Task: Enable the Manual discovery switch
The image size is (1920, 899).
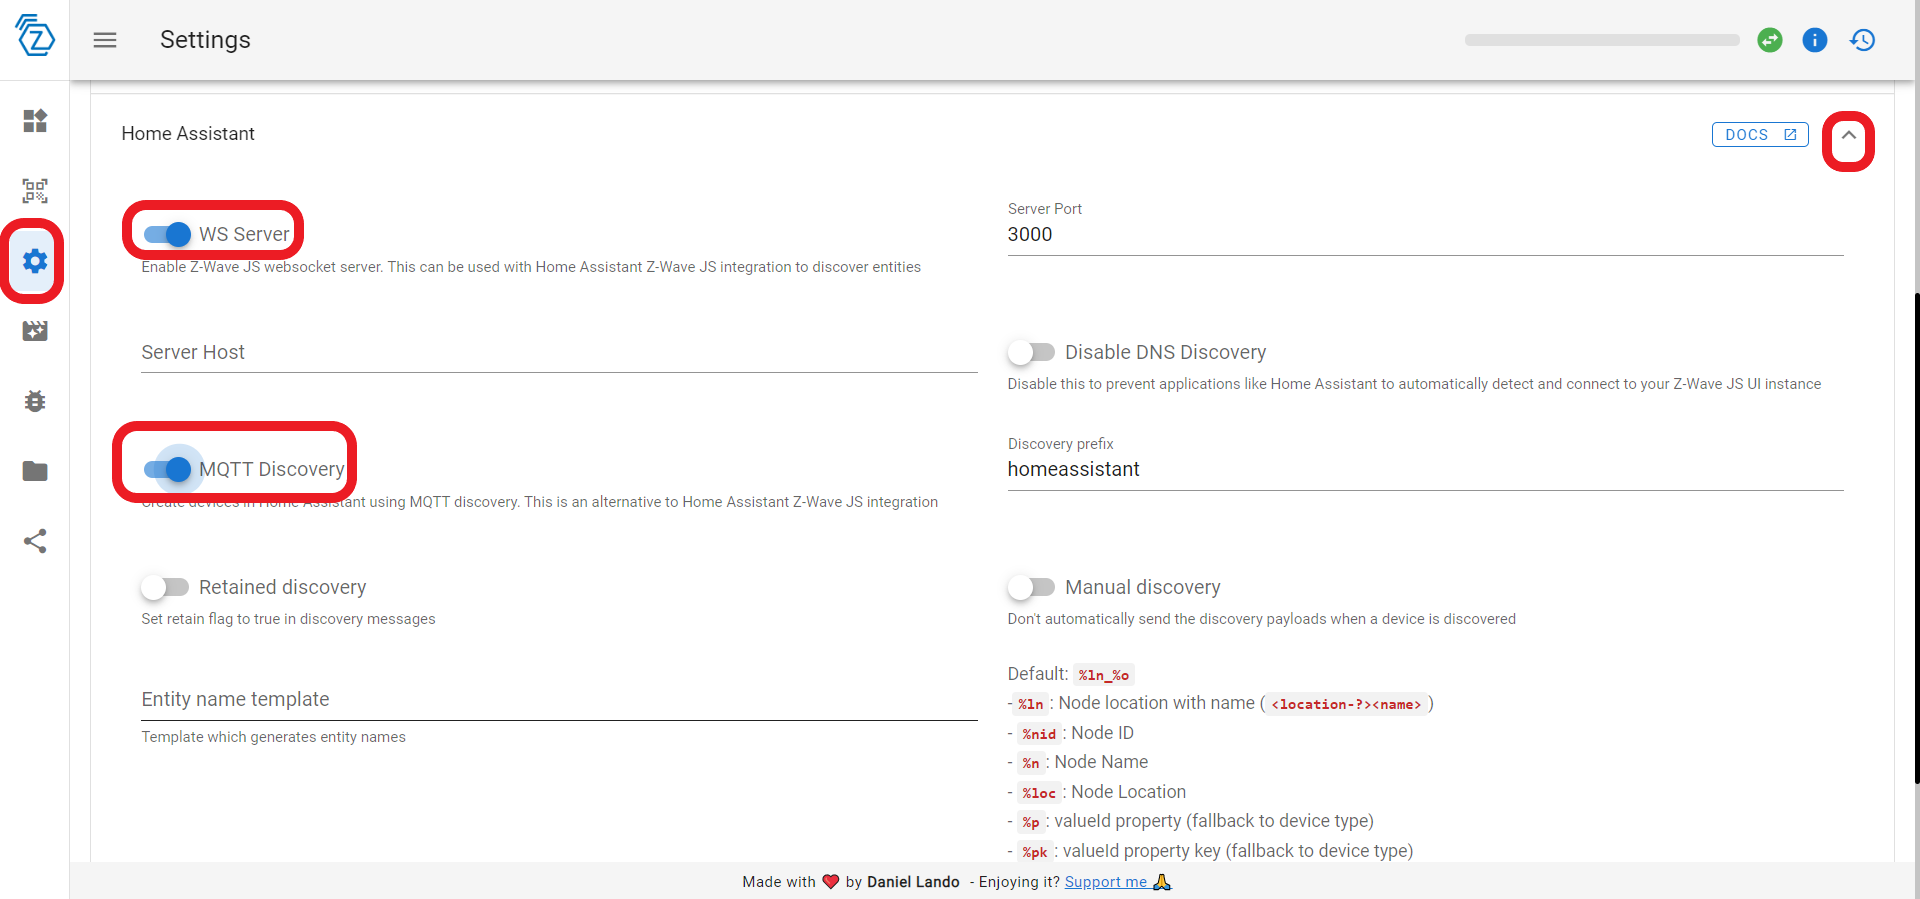Action: [1031, 587]
